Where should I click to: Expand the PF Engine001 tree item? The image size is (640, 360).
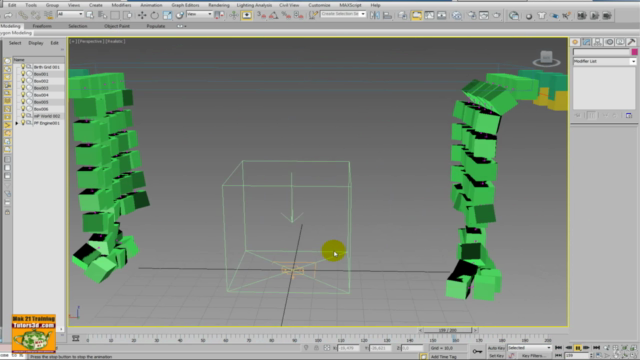[17, 123]
